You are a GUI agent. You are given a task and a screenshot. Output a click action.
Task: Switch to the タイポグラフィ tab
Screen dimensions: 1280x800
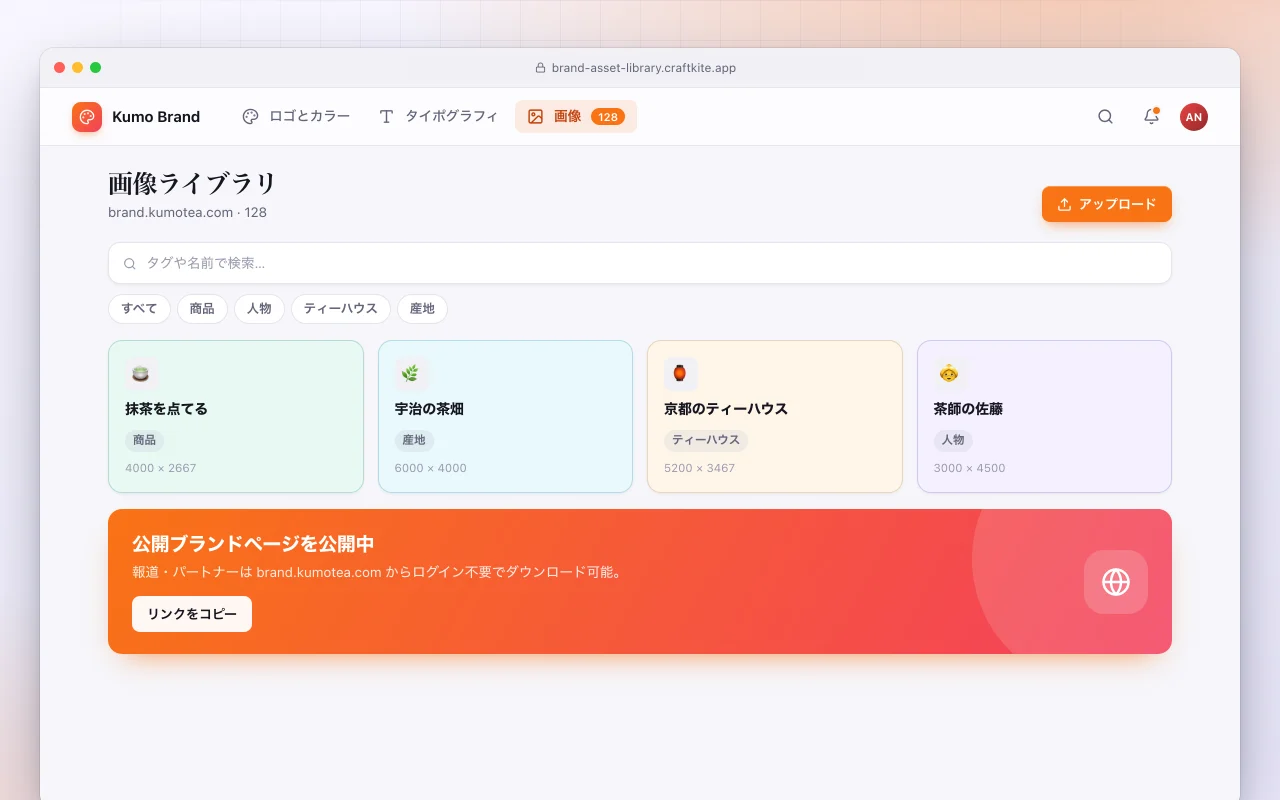[438, 116]
